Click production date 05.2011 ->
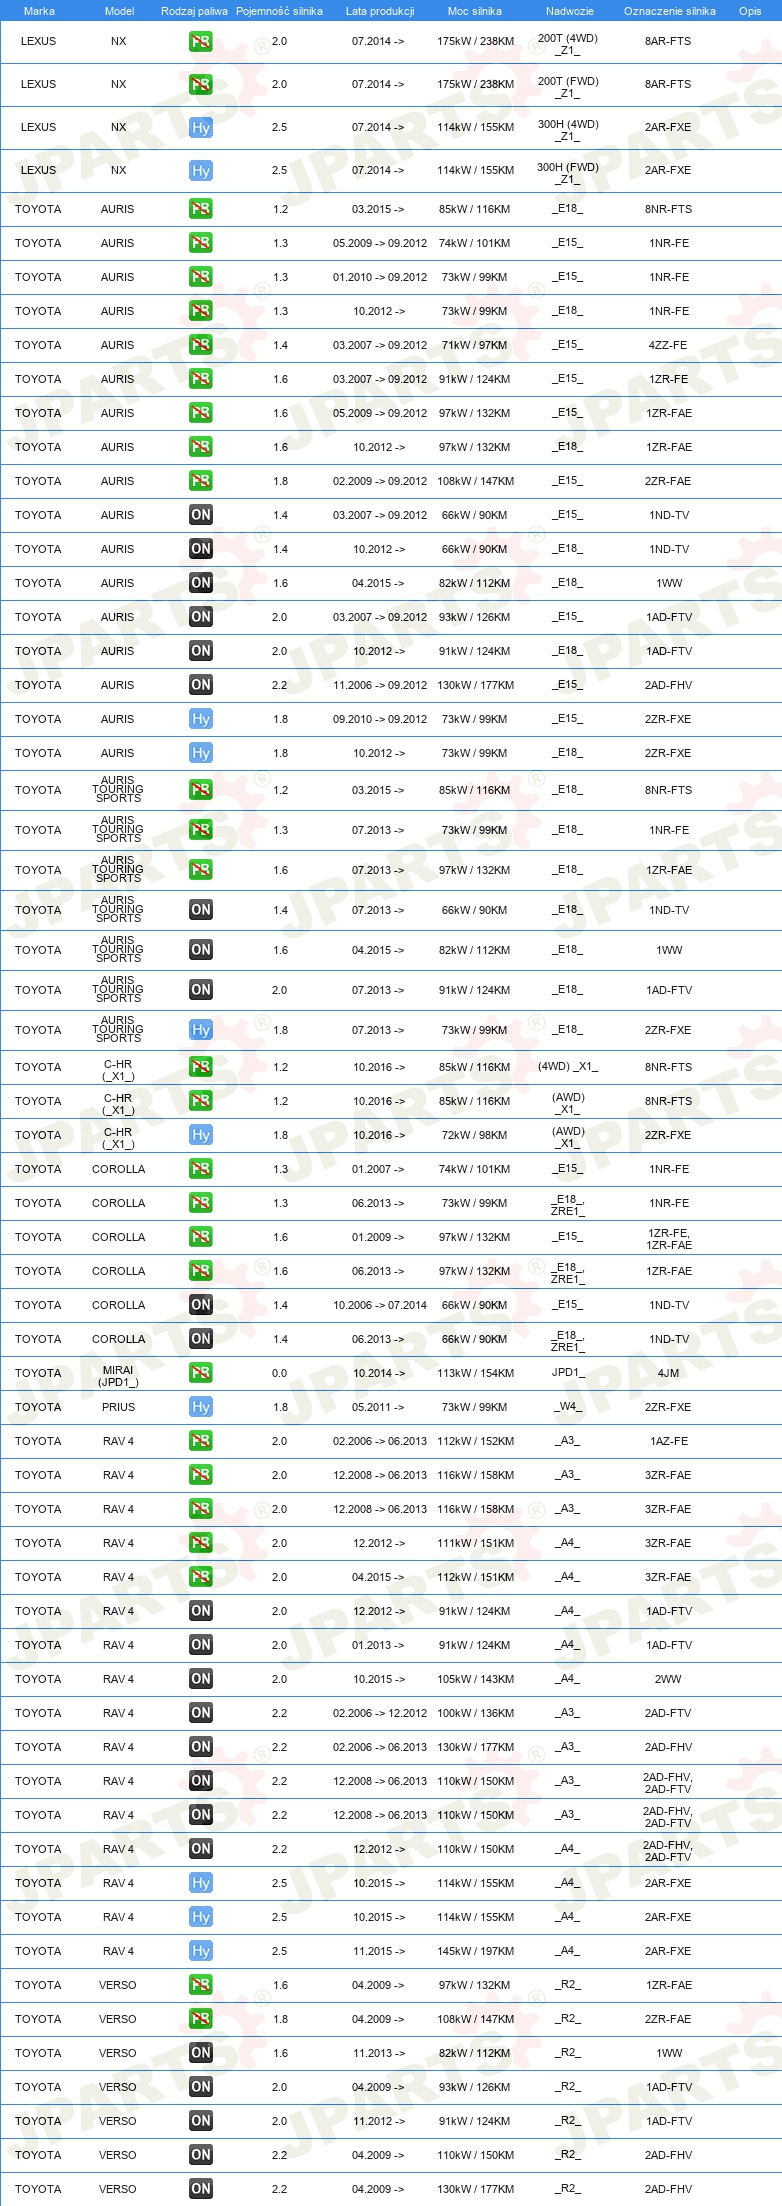The height and width of the screenshot is (2206, 782). 378,1407
